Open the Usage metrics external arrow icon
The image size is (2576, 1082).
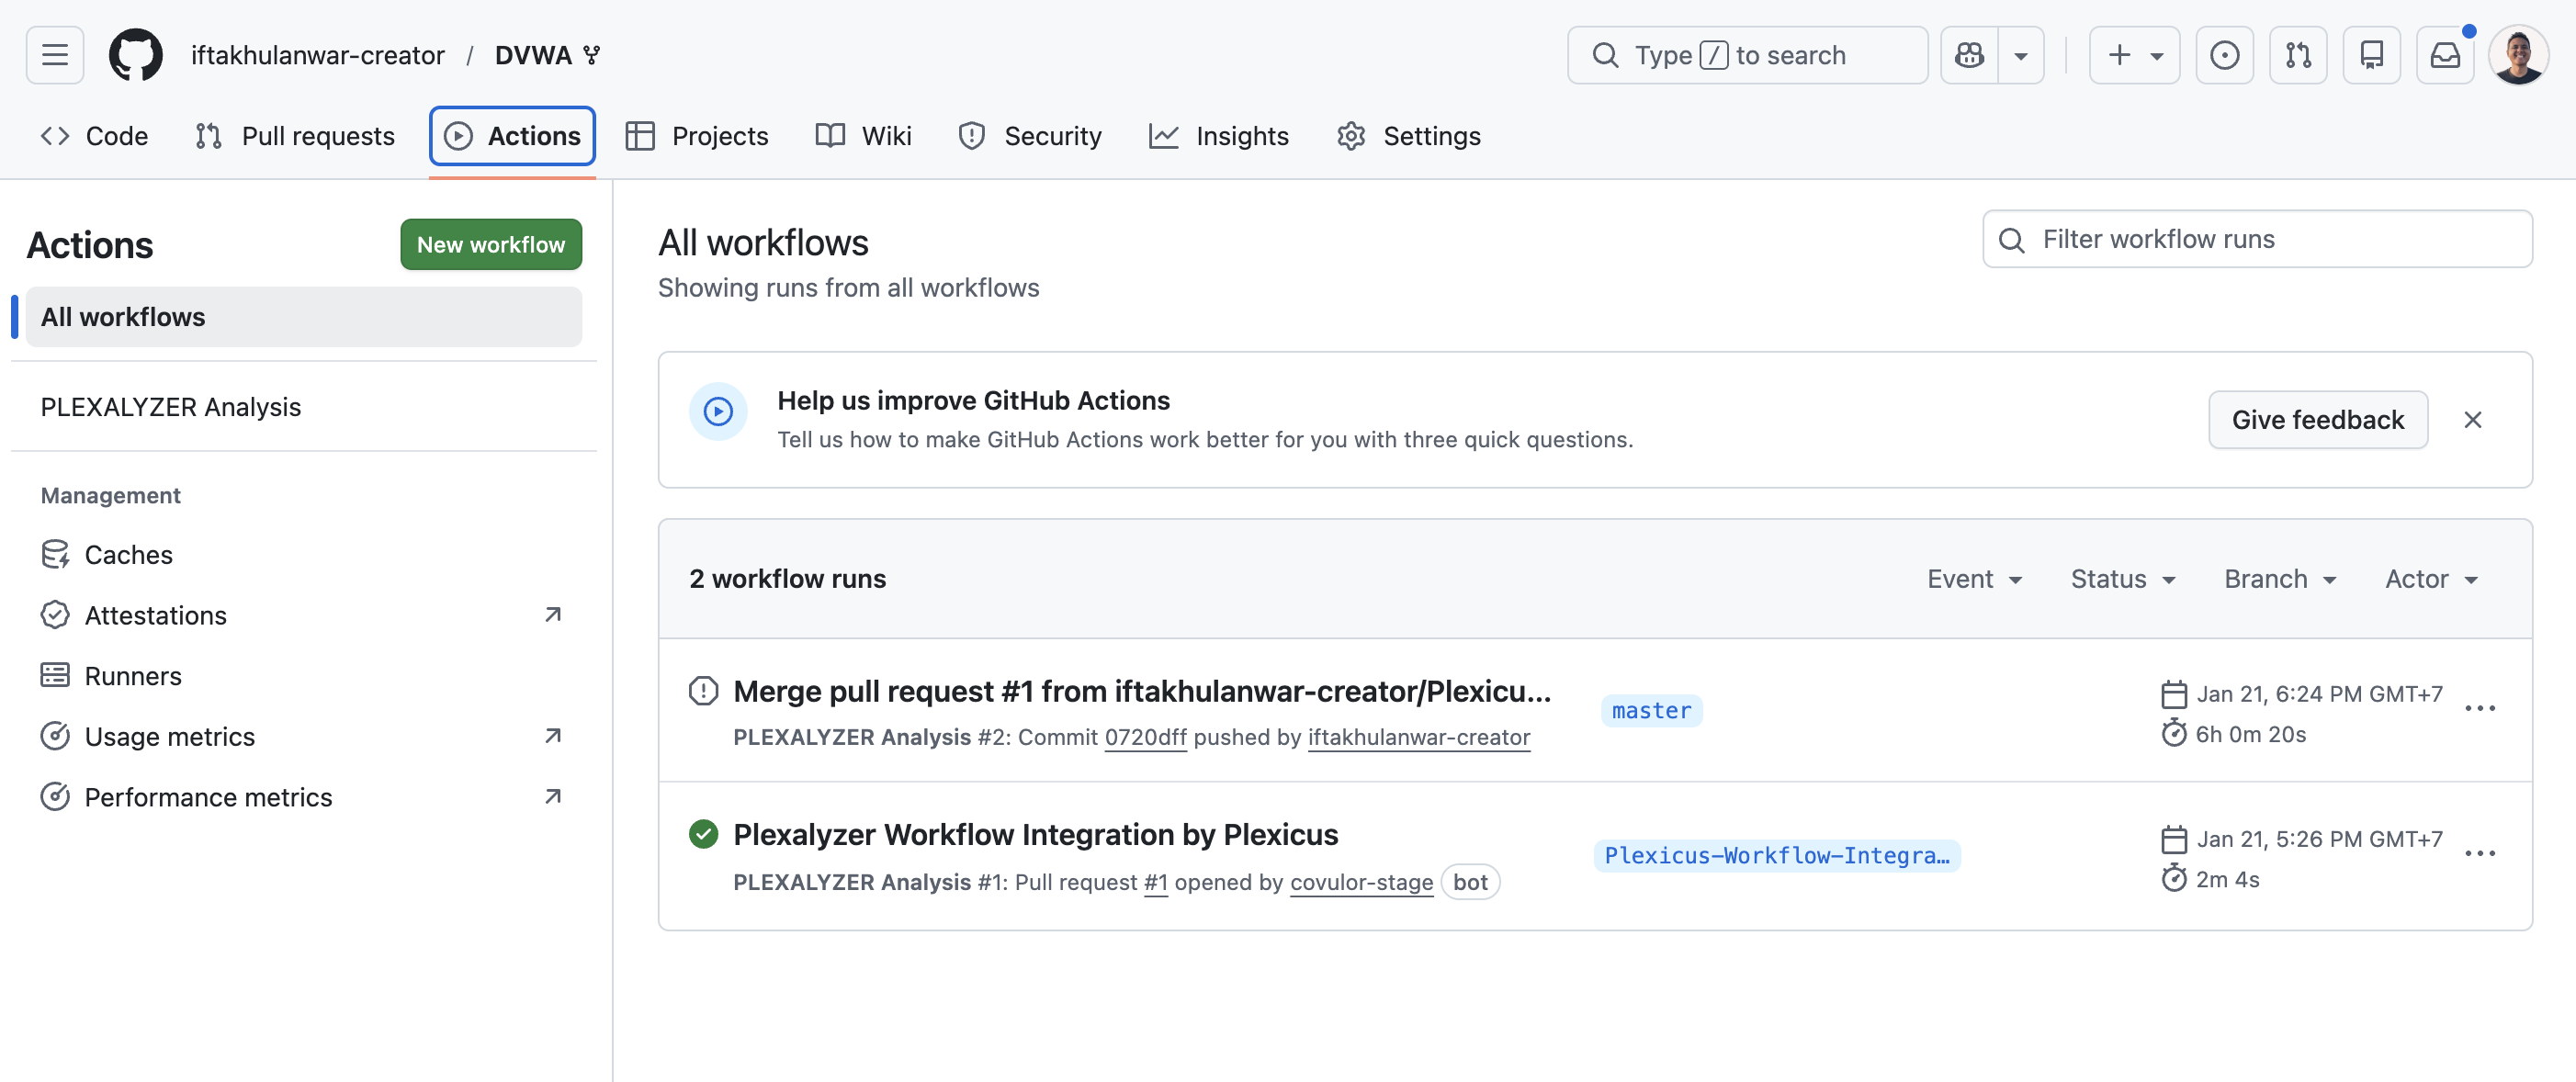pos(552,736)
